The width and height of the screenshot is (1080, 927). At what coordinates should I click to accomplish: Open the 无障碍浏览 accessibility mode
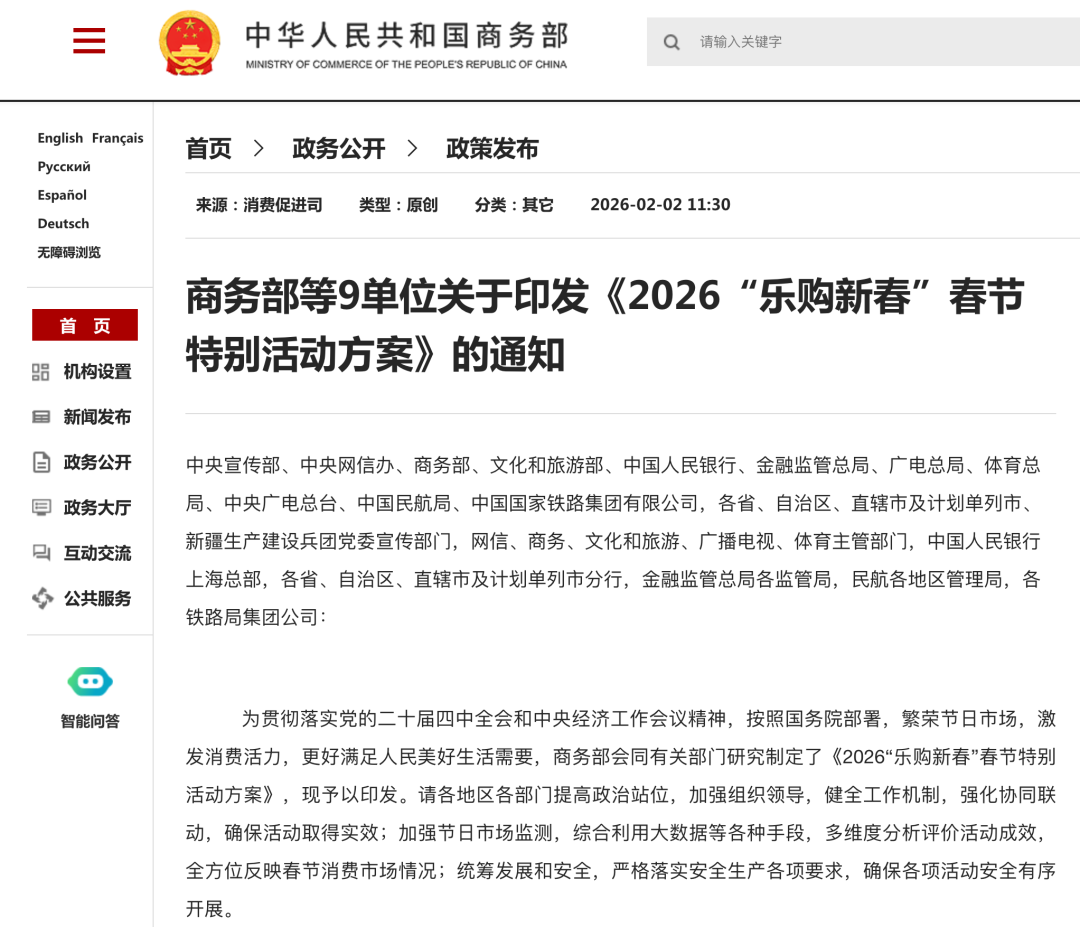pos(68,252)
